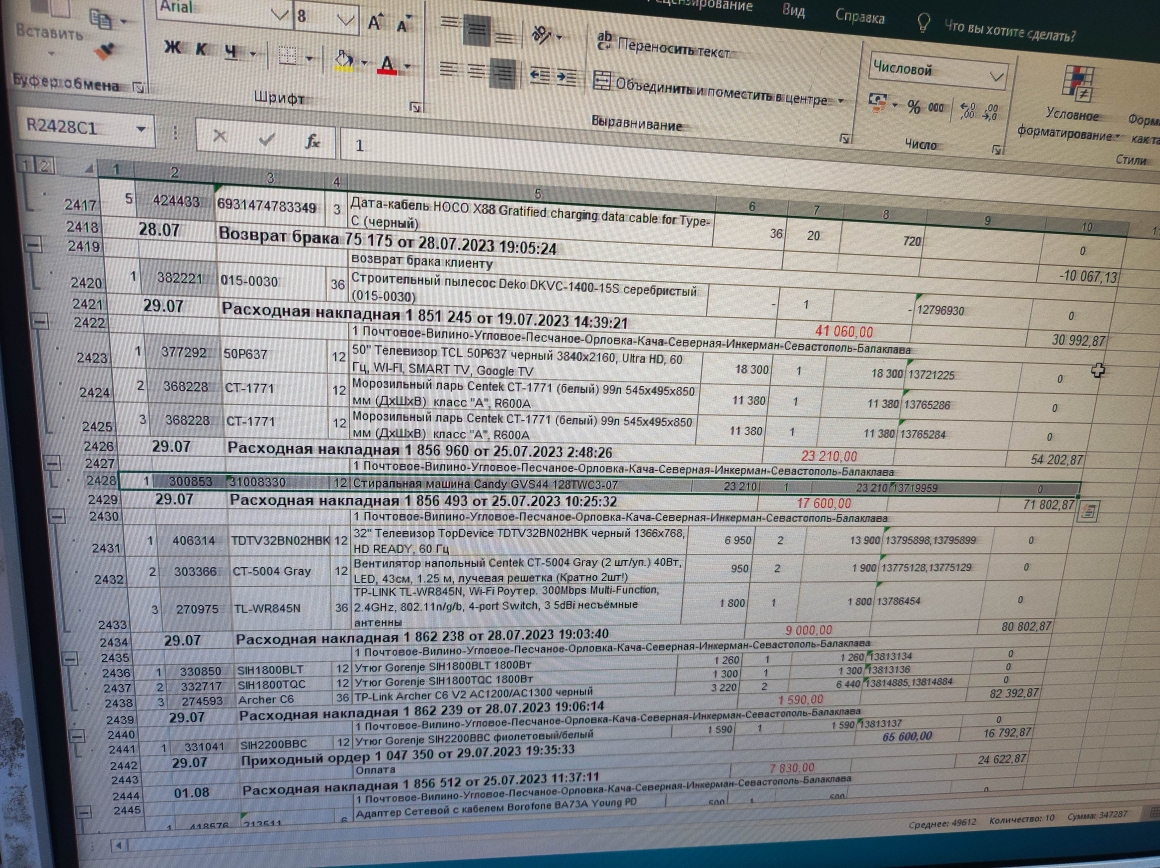Screen dimensions: 1160x868
Task: Click the fx Insert Function icon
Action: click(x=313, y=141)
